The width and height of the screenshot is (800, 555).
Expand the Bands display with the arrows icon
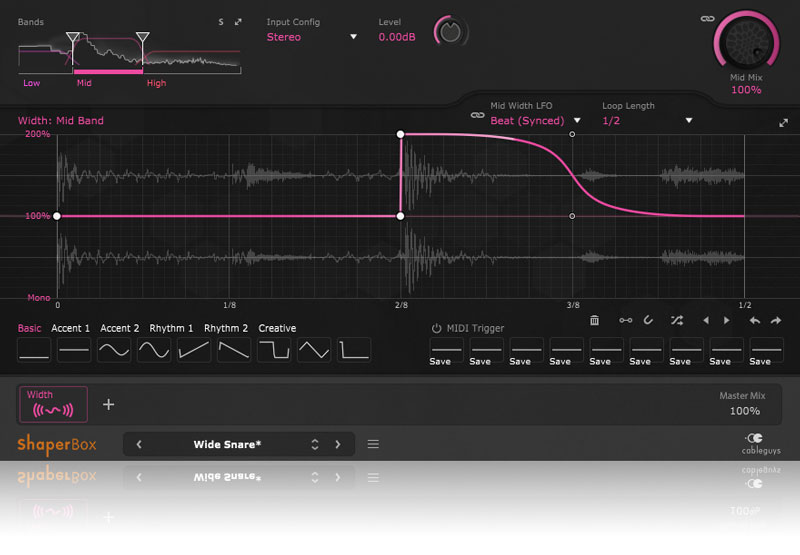pos(238,21)
